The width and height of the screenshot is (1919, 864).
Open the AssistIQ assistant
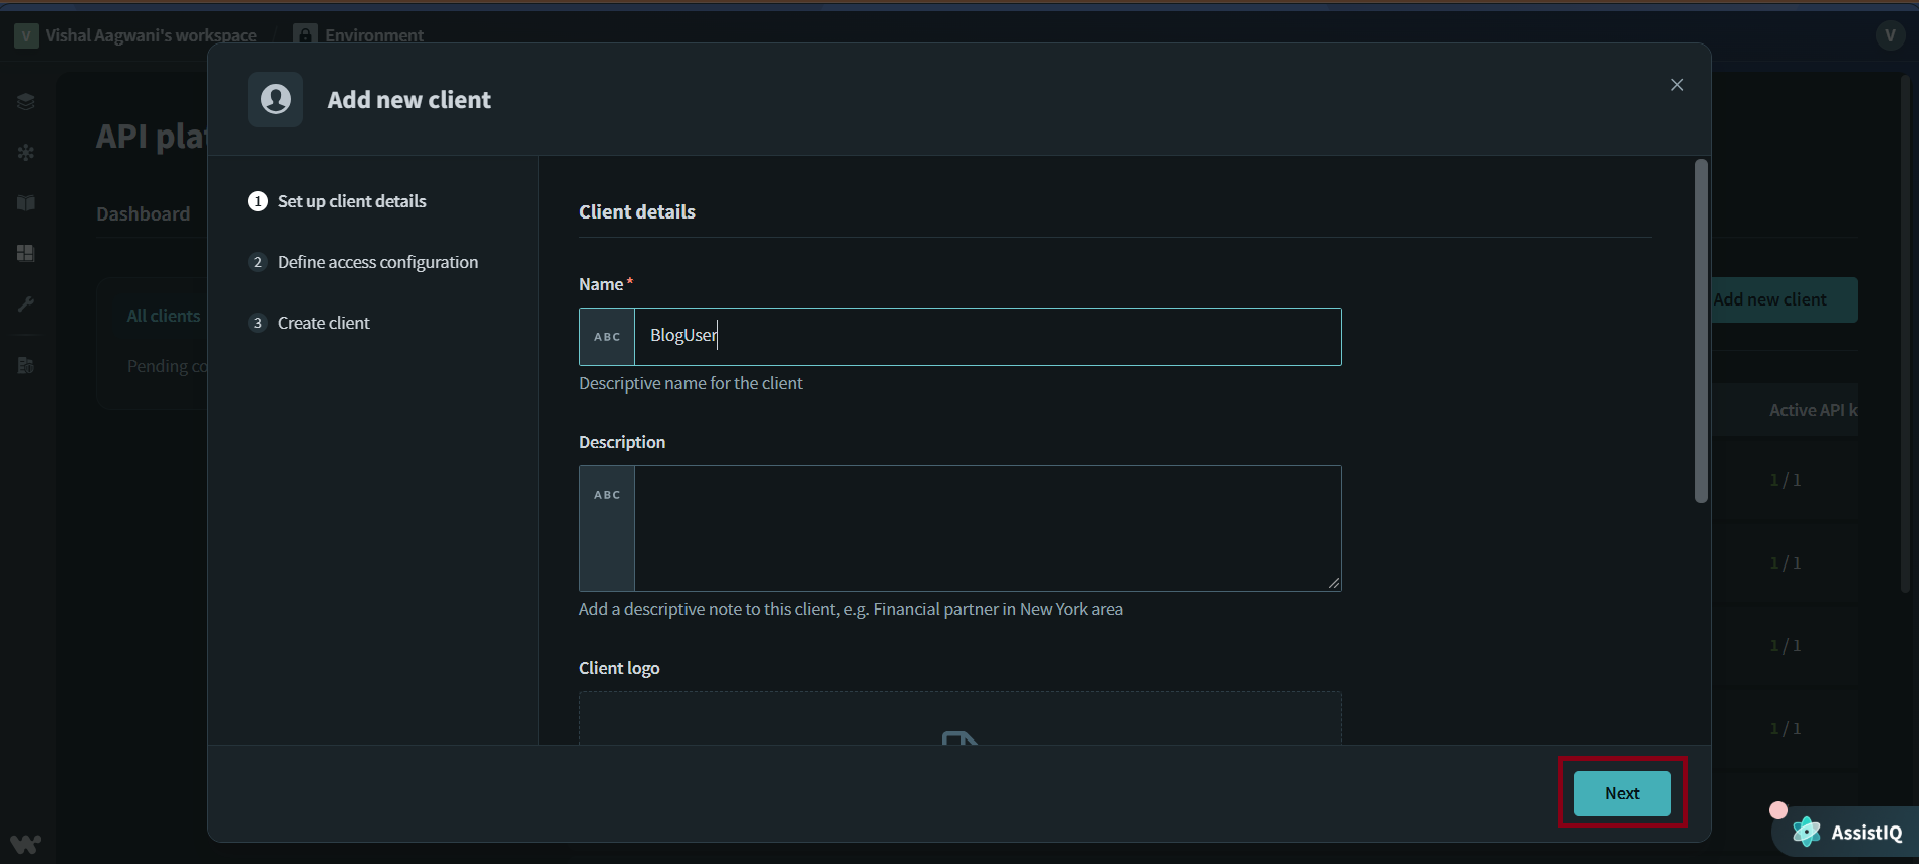tap(1846, 832)
